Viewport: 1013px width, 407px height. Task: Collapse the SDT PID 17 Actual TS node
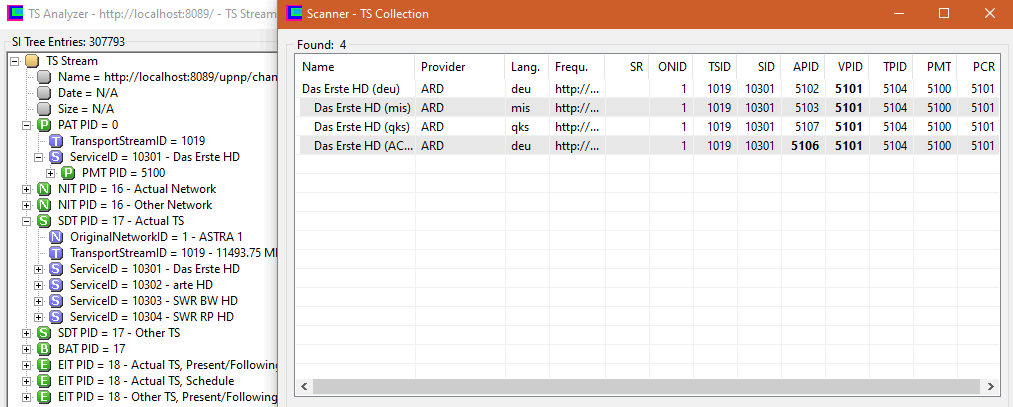click(26, 221)
